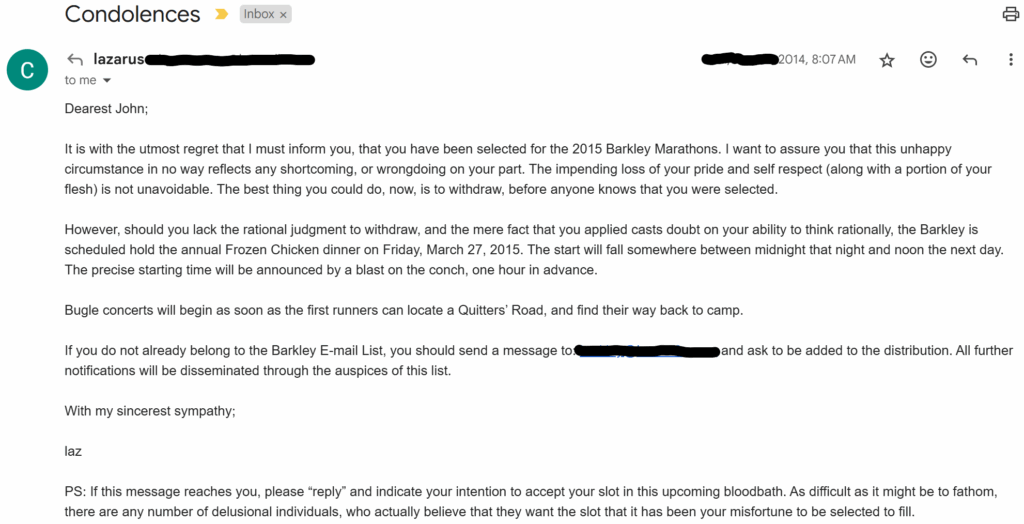Select the Condolences subject heading
The width and height of the screenshot is (1024, 524).
pos(133,14)
